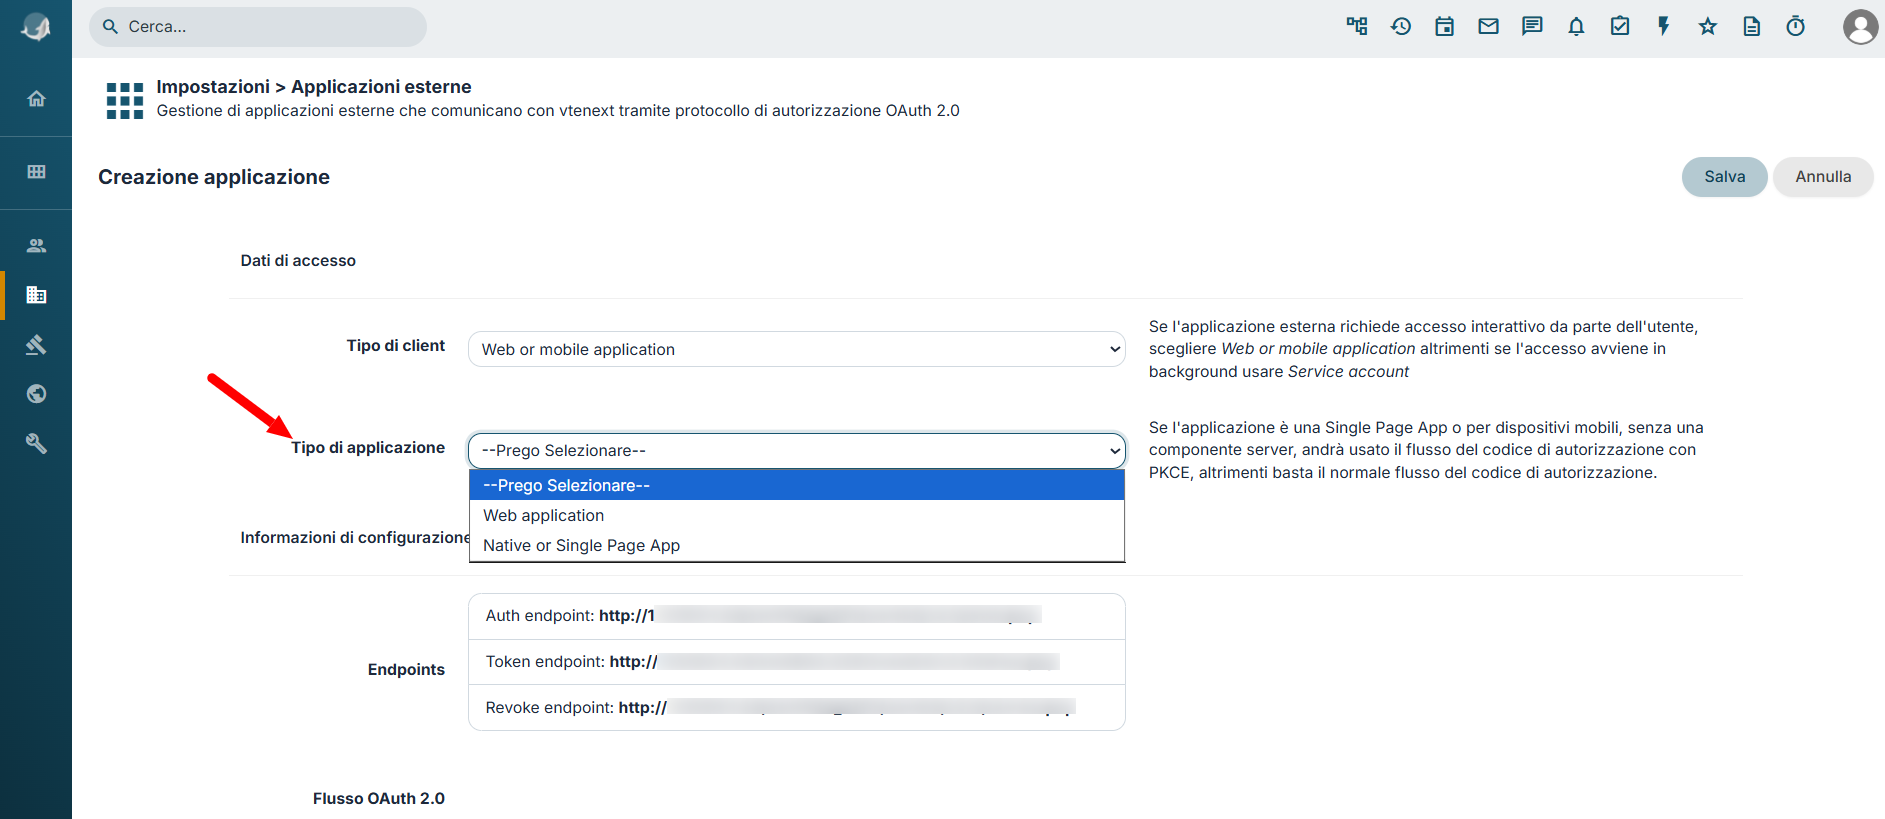Viewport: 1885px width, 819px height.
Task: Click the Flusso OAuth 2.0 label
Action: click(x=379, y=799)
